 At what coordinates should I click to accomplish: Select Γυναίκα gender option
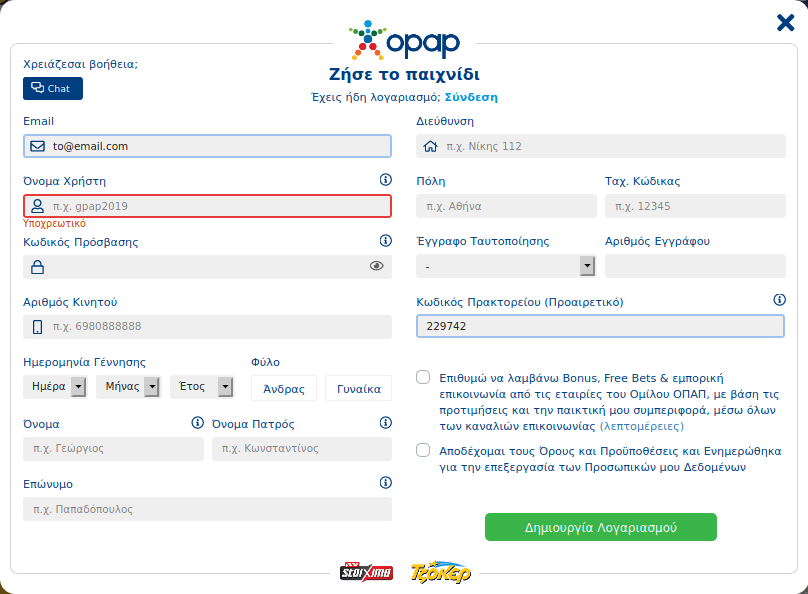[x=359, y=388]
